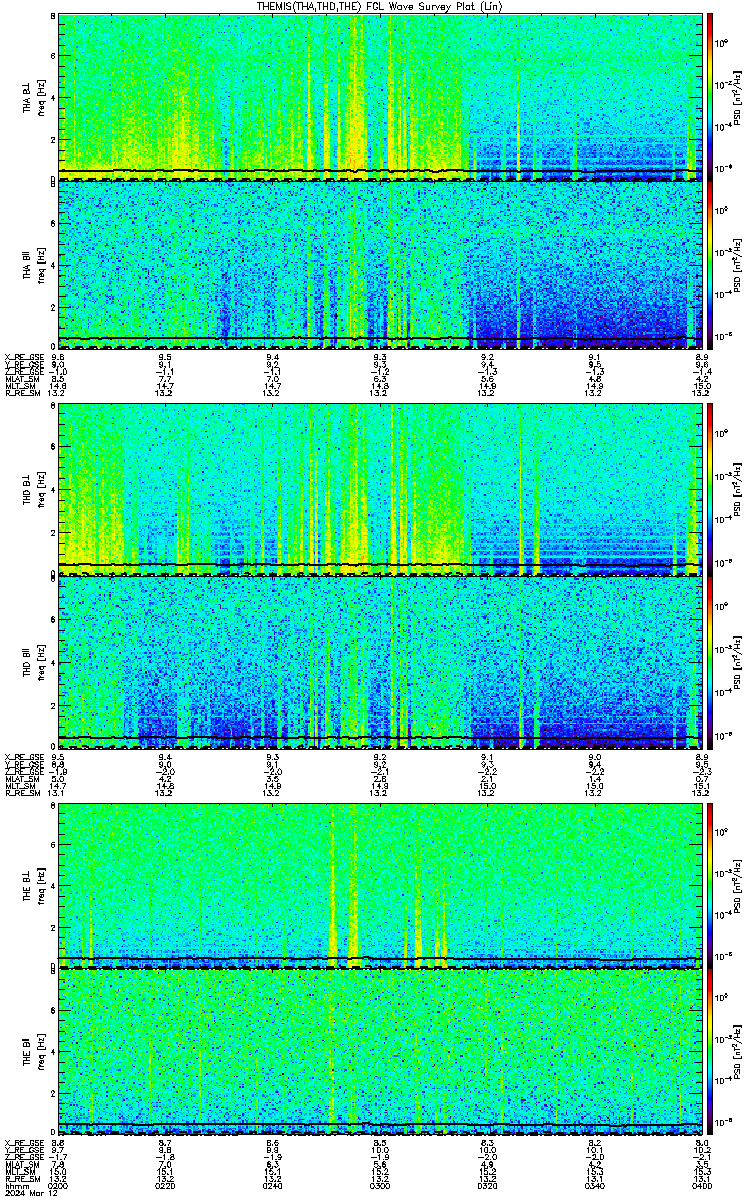This screenshot has width=750, height=1200.
Task: Click the MLT_SM row label under THD panels
Action: pos(19,785)
